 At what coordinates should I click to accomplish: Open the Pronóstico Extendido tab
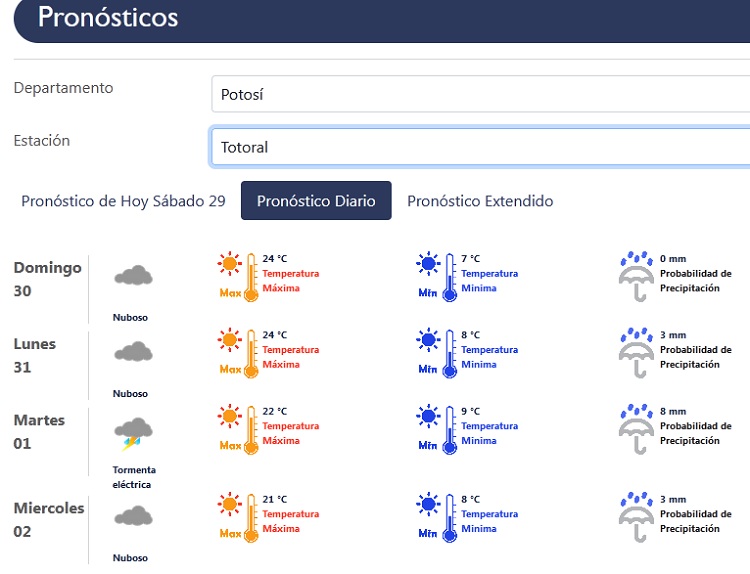(x=480, y=201)
